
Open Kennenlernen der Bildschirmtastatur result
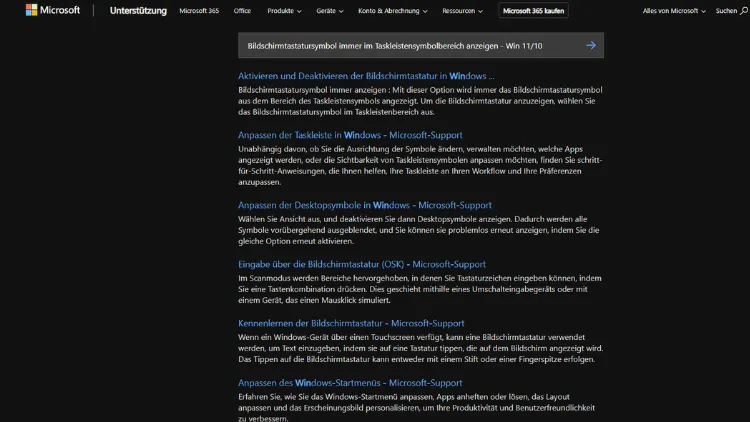[351, 323]
